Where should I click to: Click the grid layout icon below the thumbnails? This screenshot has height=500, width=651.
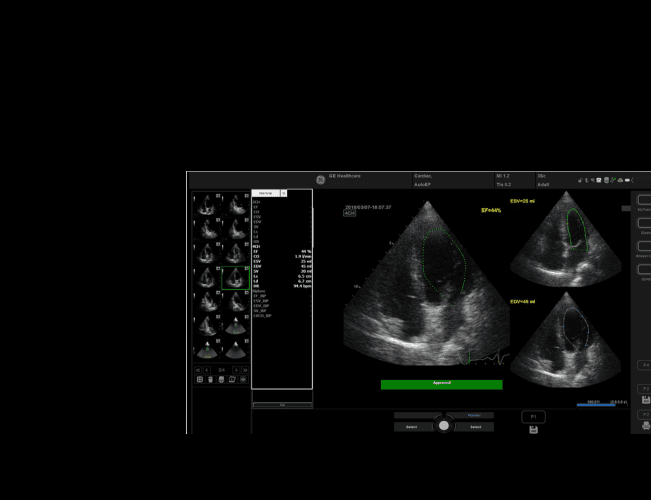tap(200, 380)
